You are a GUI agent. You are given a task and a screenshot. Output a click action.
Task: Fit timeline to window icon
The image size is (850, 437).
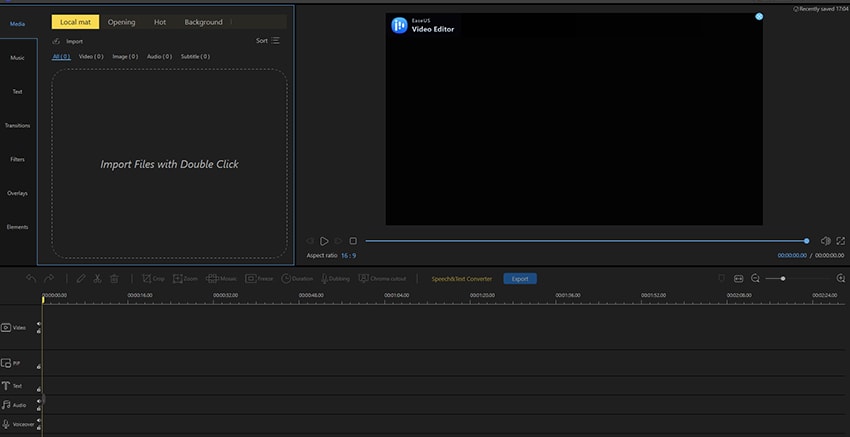click(738, 278)
